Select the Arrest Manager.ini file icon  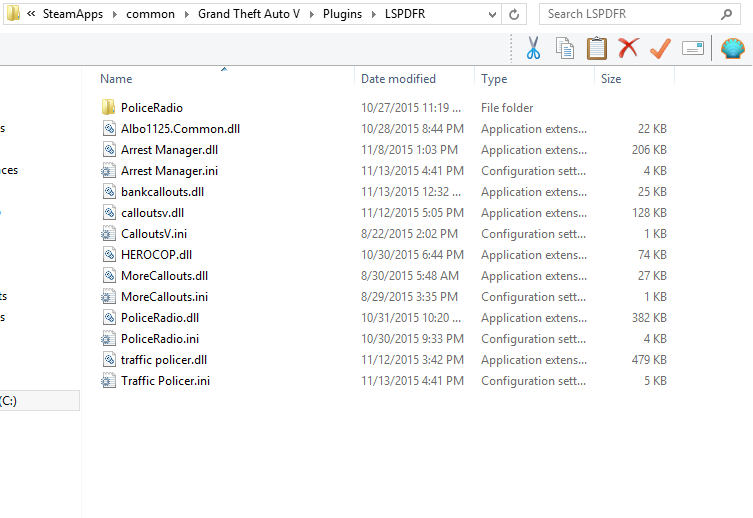coord(108,170)
